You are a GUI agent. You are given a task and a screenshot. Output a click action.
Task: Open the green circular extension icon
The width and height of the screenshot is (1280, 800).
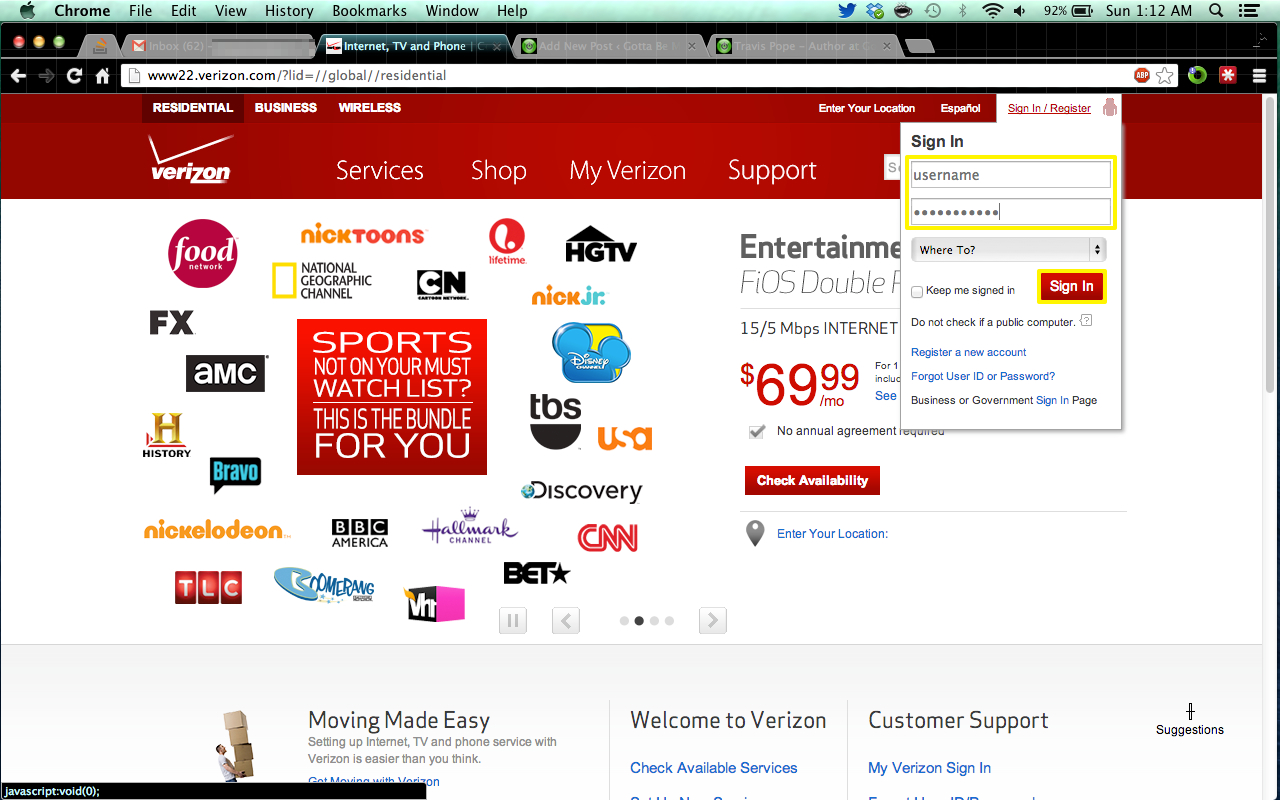[x=1197, y=75]
